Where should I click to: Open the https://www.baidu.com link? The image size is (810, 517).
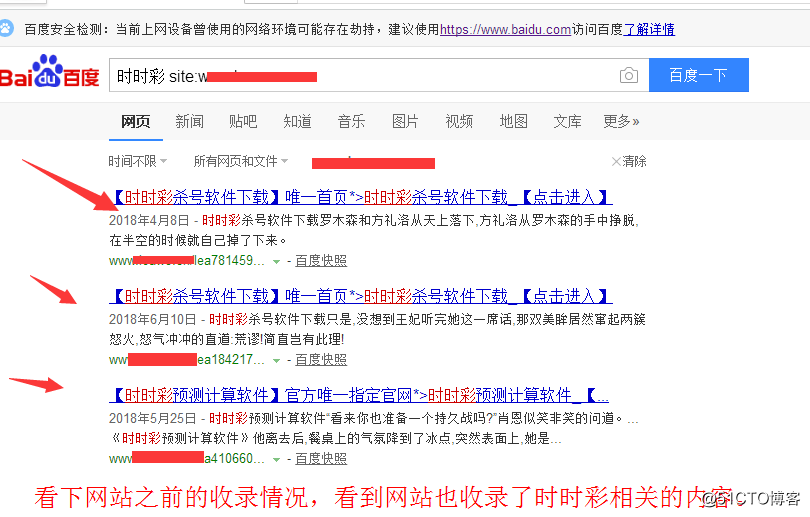505,29
